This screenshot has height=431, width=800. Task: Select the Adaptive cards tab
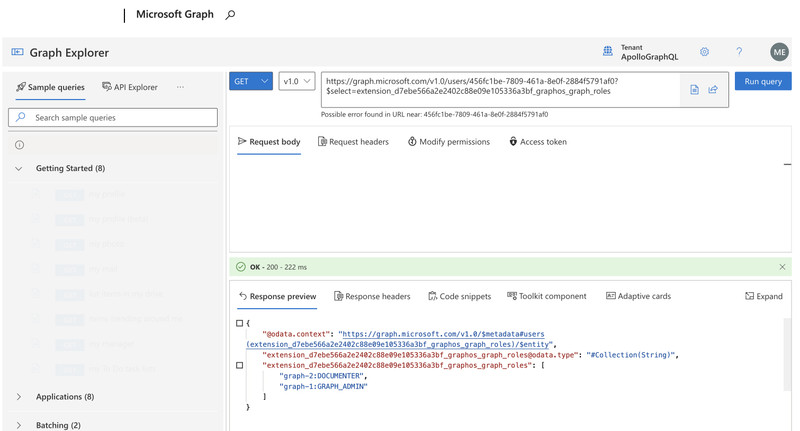[638, 296]
